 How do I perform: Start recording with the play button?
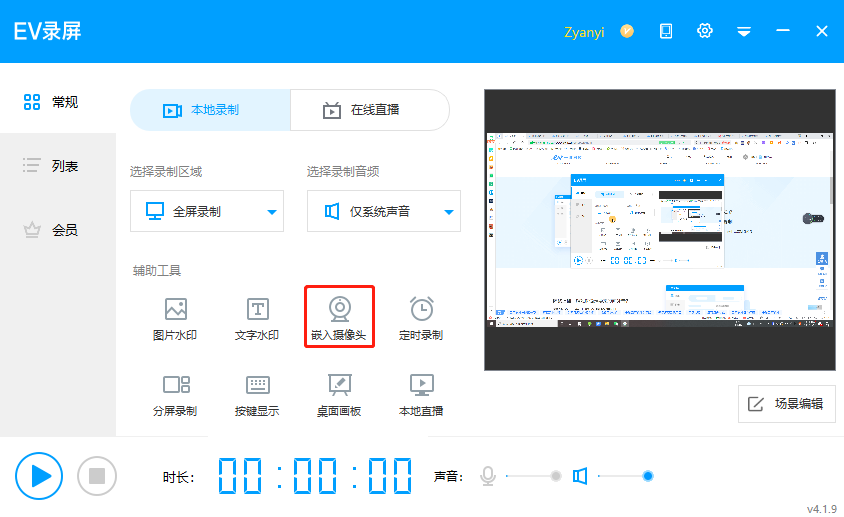[x=40, y=475]
